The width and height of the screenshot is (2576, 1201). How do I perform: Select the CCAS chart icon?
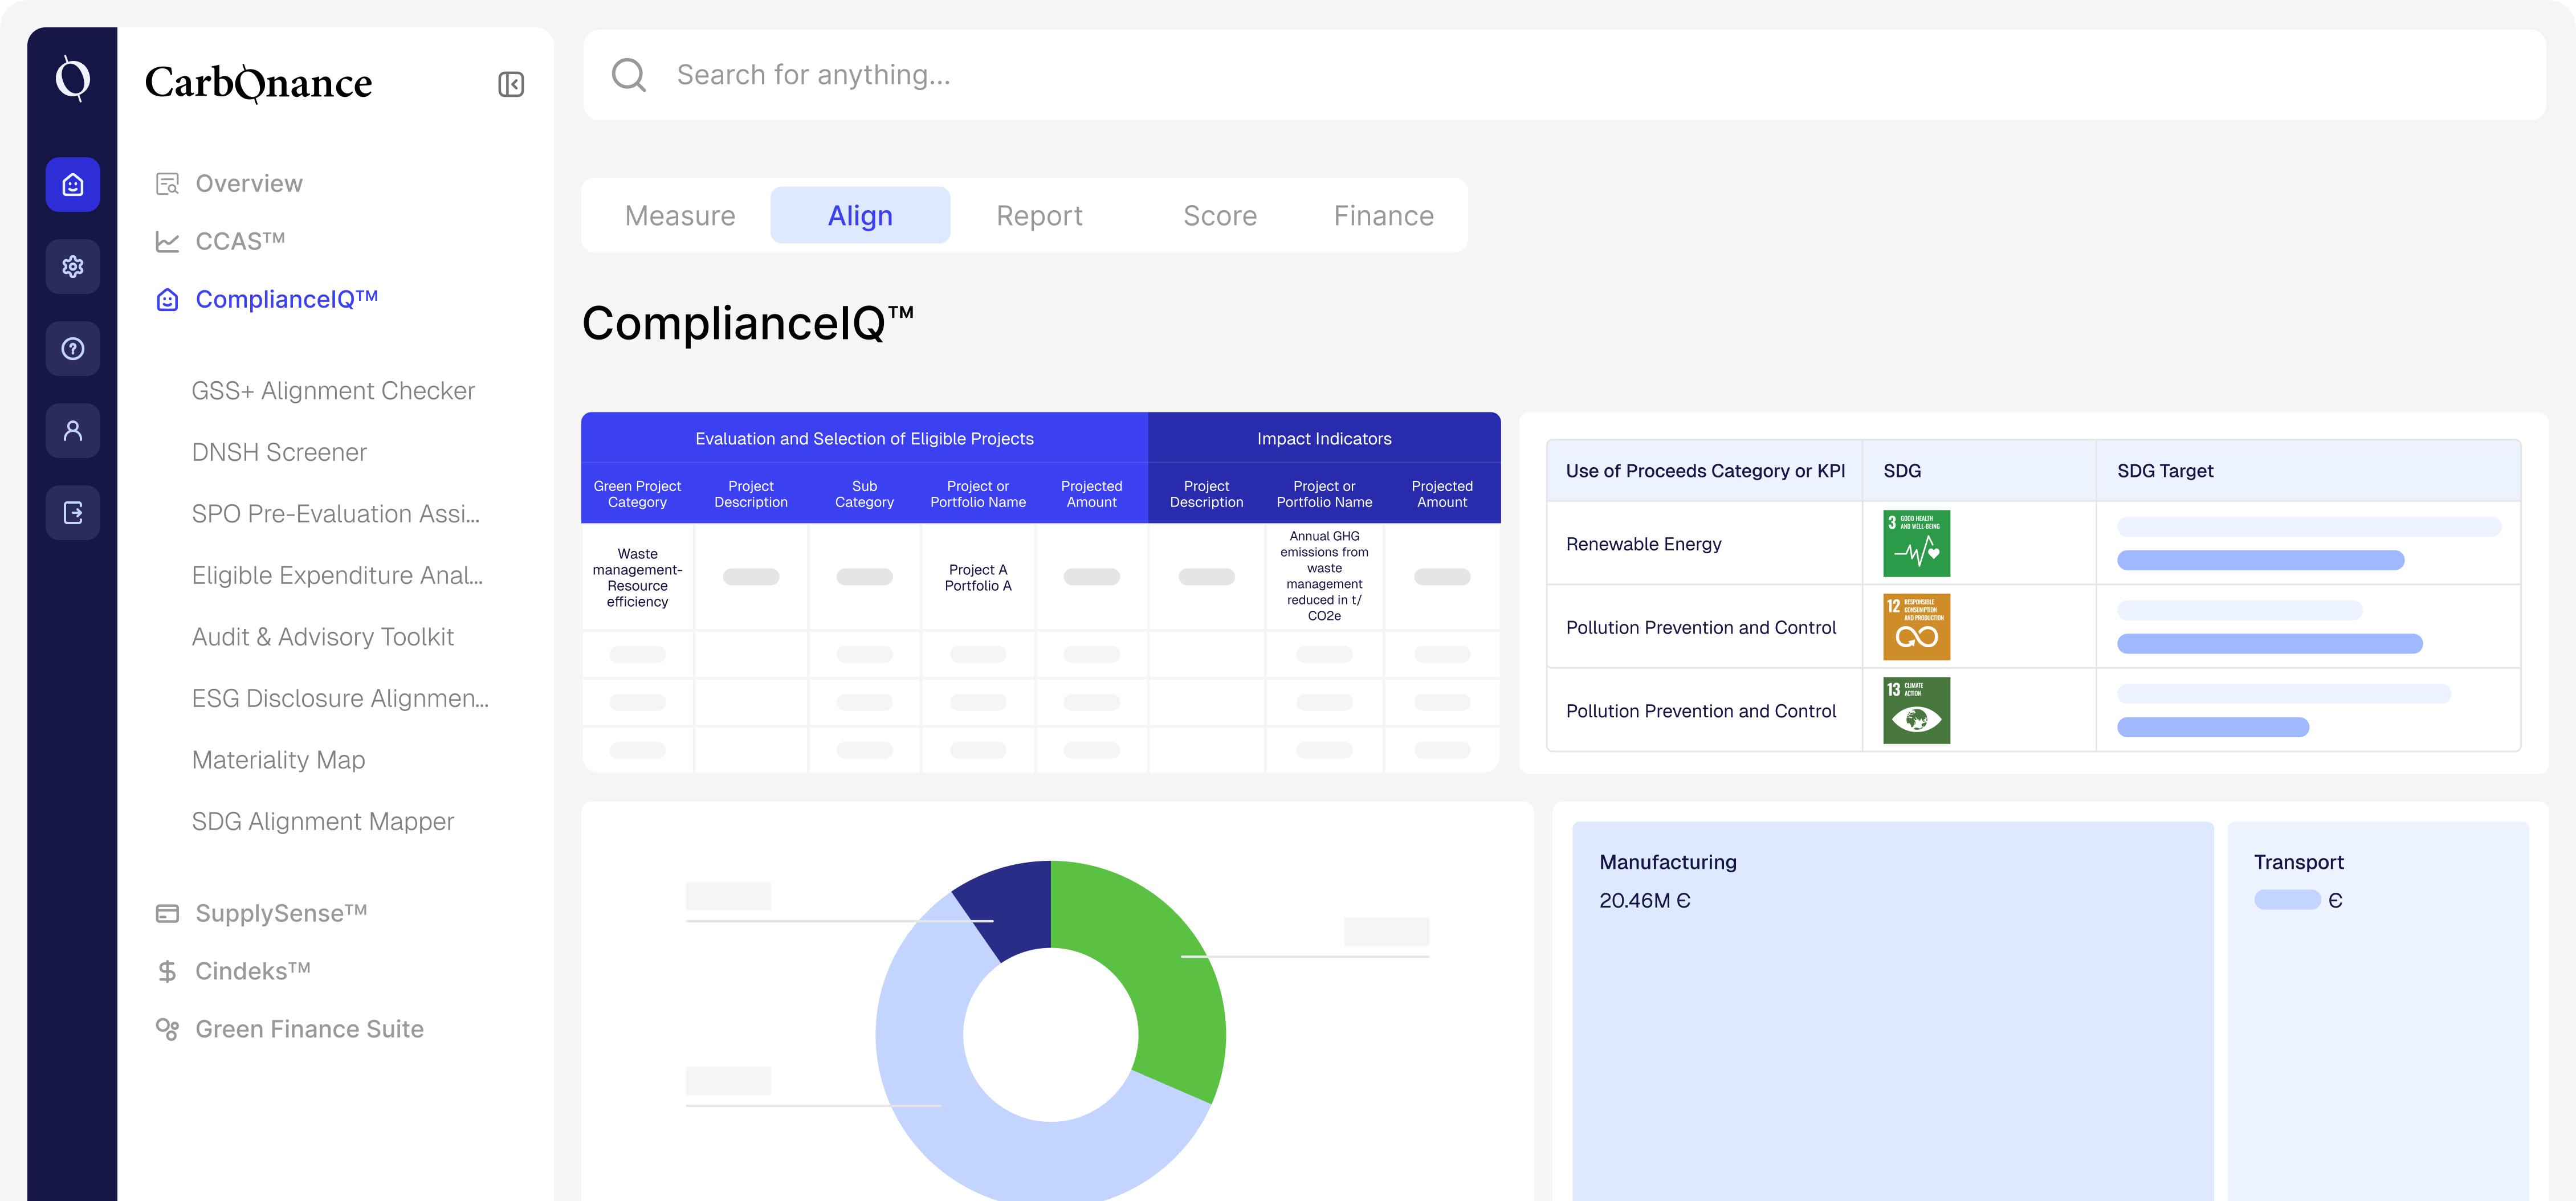pos(167,240)
